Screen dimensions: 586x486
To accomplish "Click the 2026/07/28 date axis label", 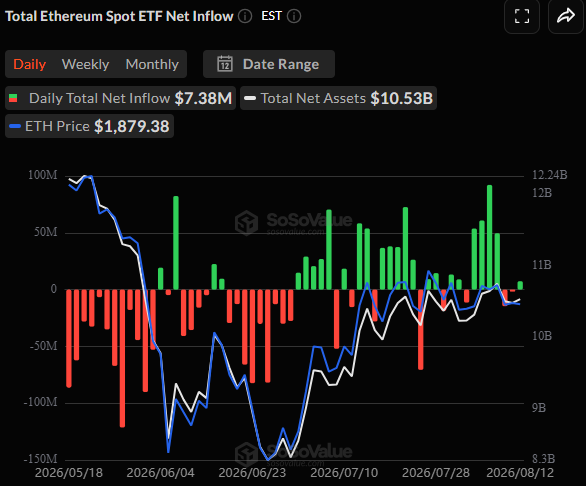I will pyautogui.click(x=436, y=473).
